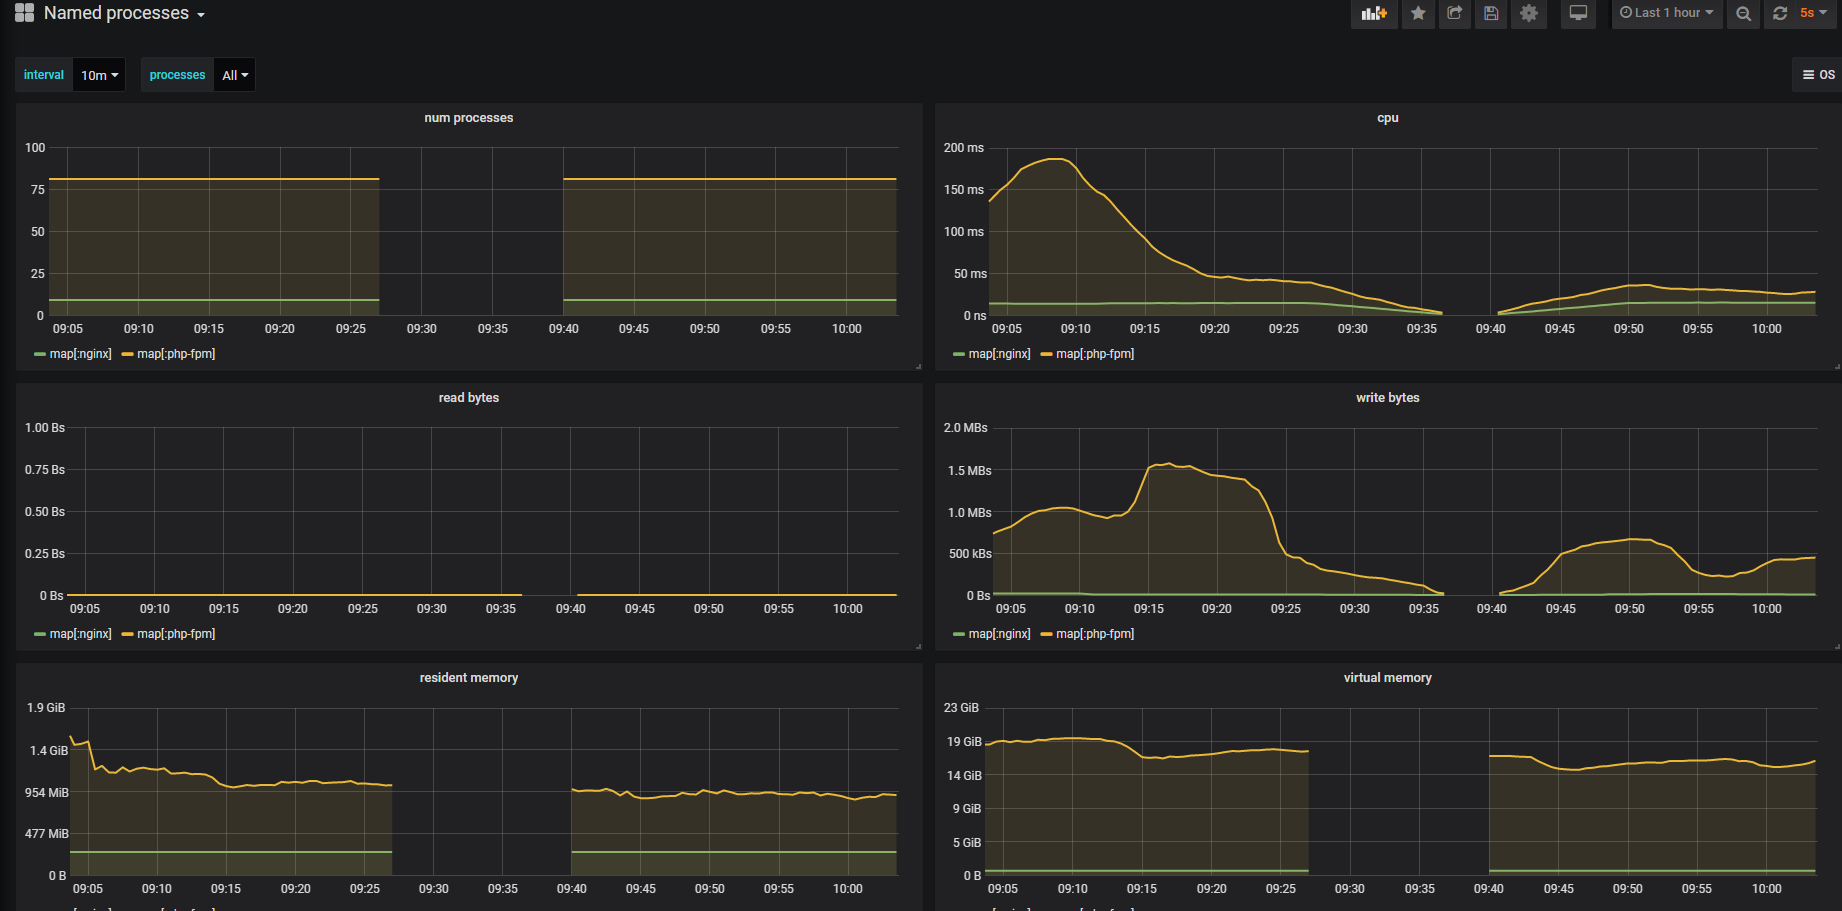
Task: Click the refresh dashboard icon
Action: coord(1780,13)
